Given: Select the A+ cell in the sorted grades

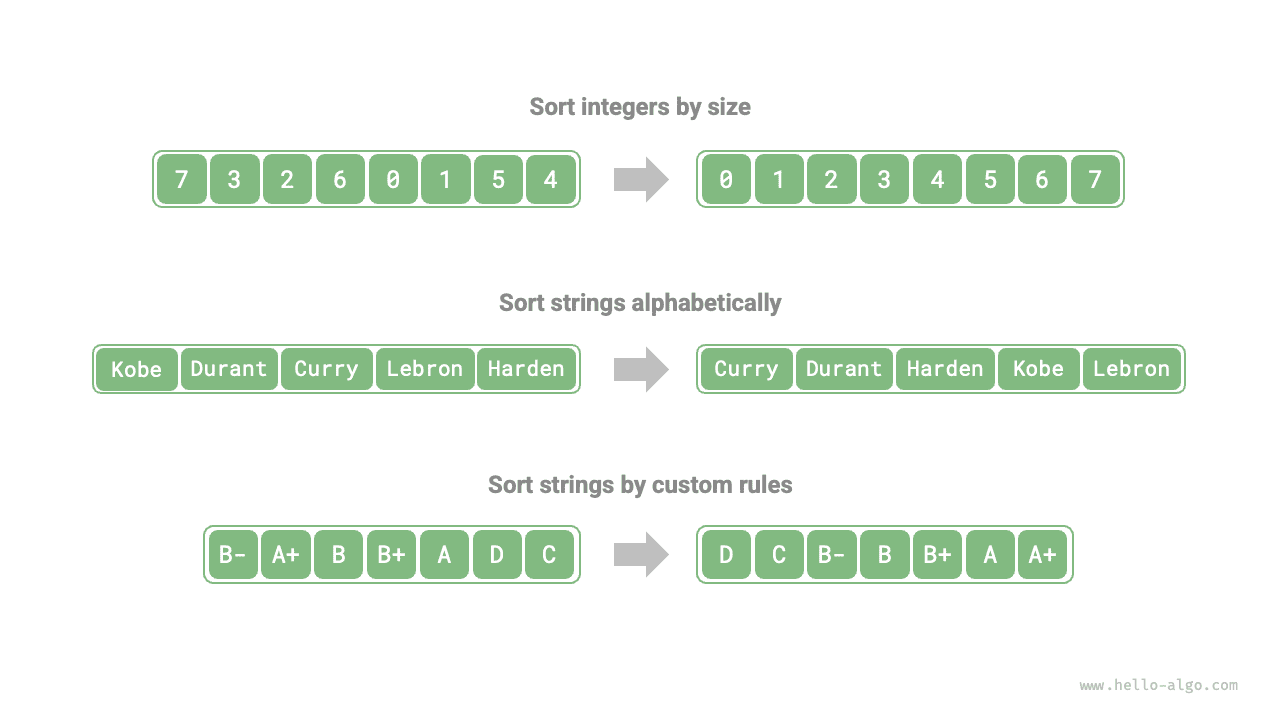Looking at the screenshot, I should pos(1043,555).
